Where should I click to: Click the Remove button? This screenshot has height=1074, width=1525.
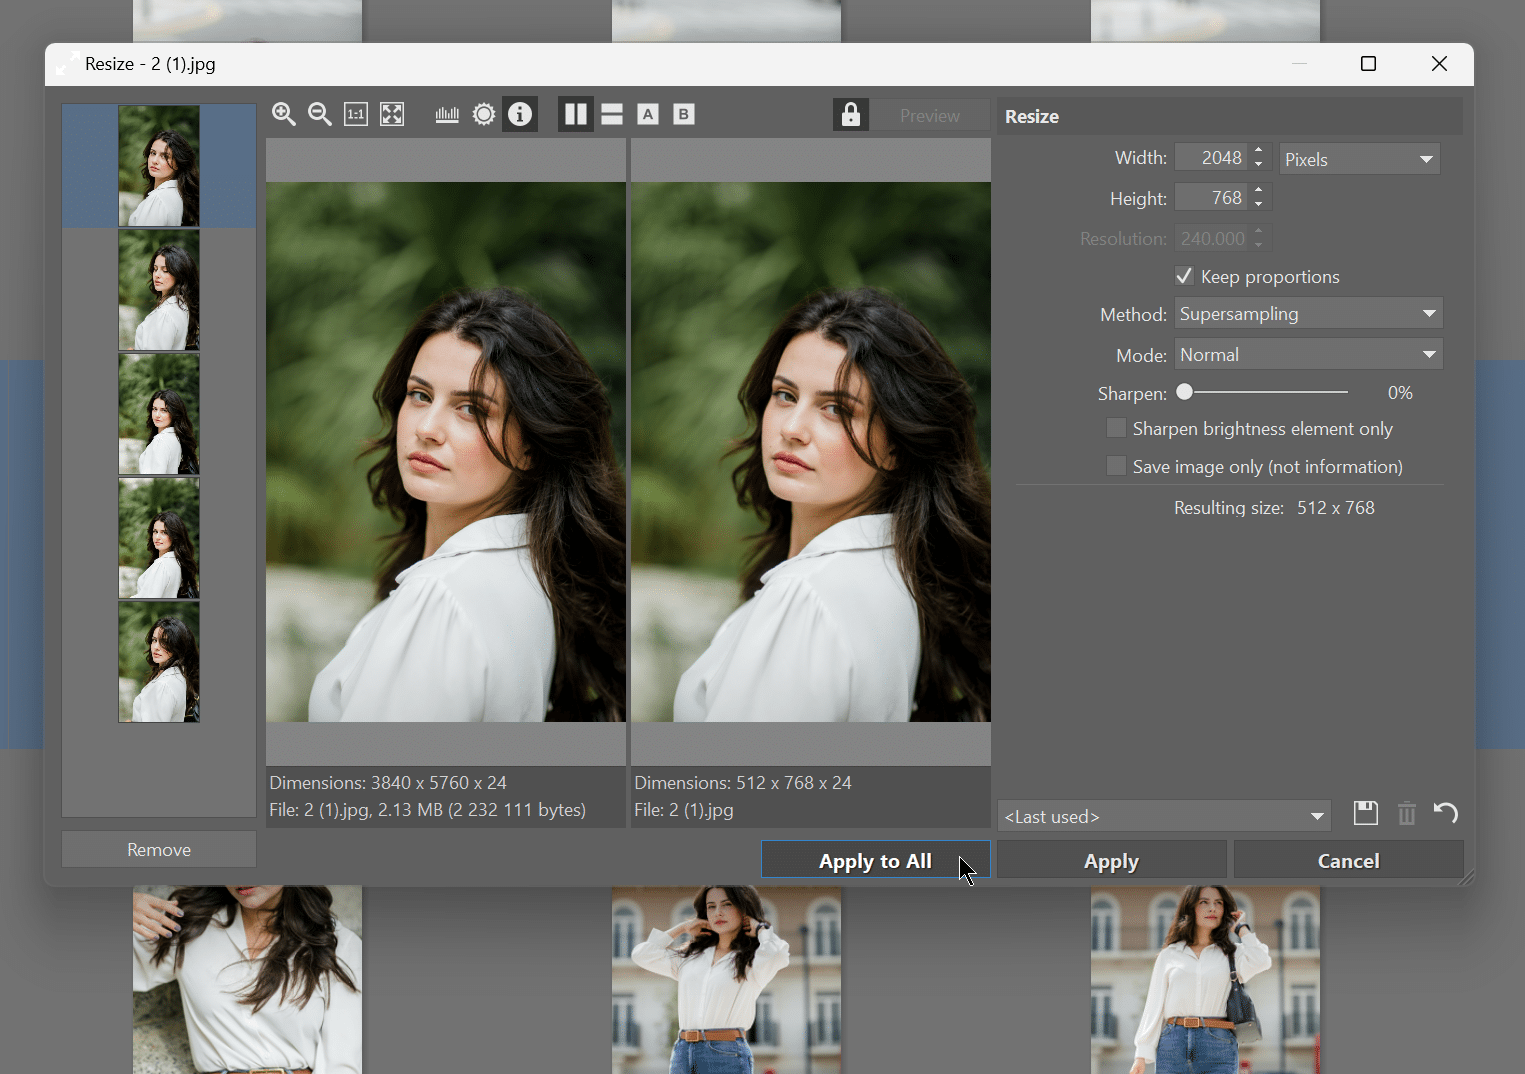pos(158,848)
